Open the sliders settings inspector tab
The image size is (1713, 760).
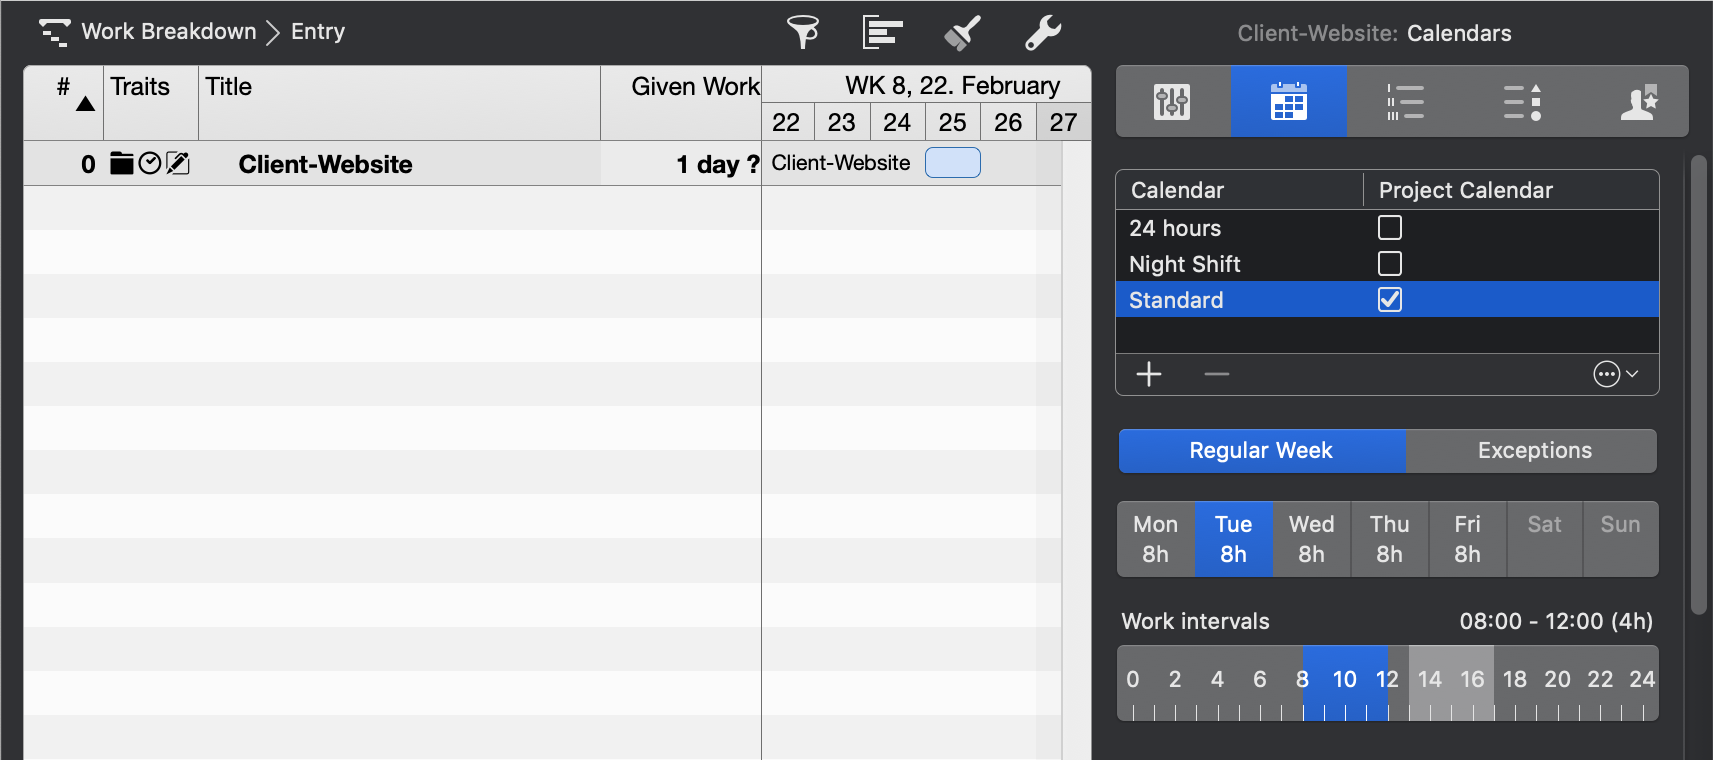click(1172, 101)
